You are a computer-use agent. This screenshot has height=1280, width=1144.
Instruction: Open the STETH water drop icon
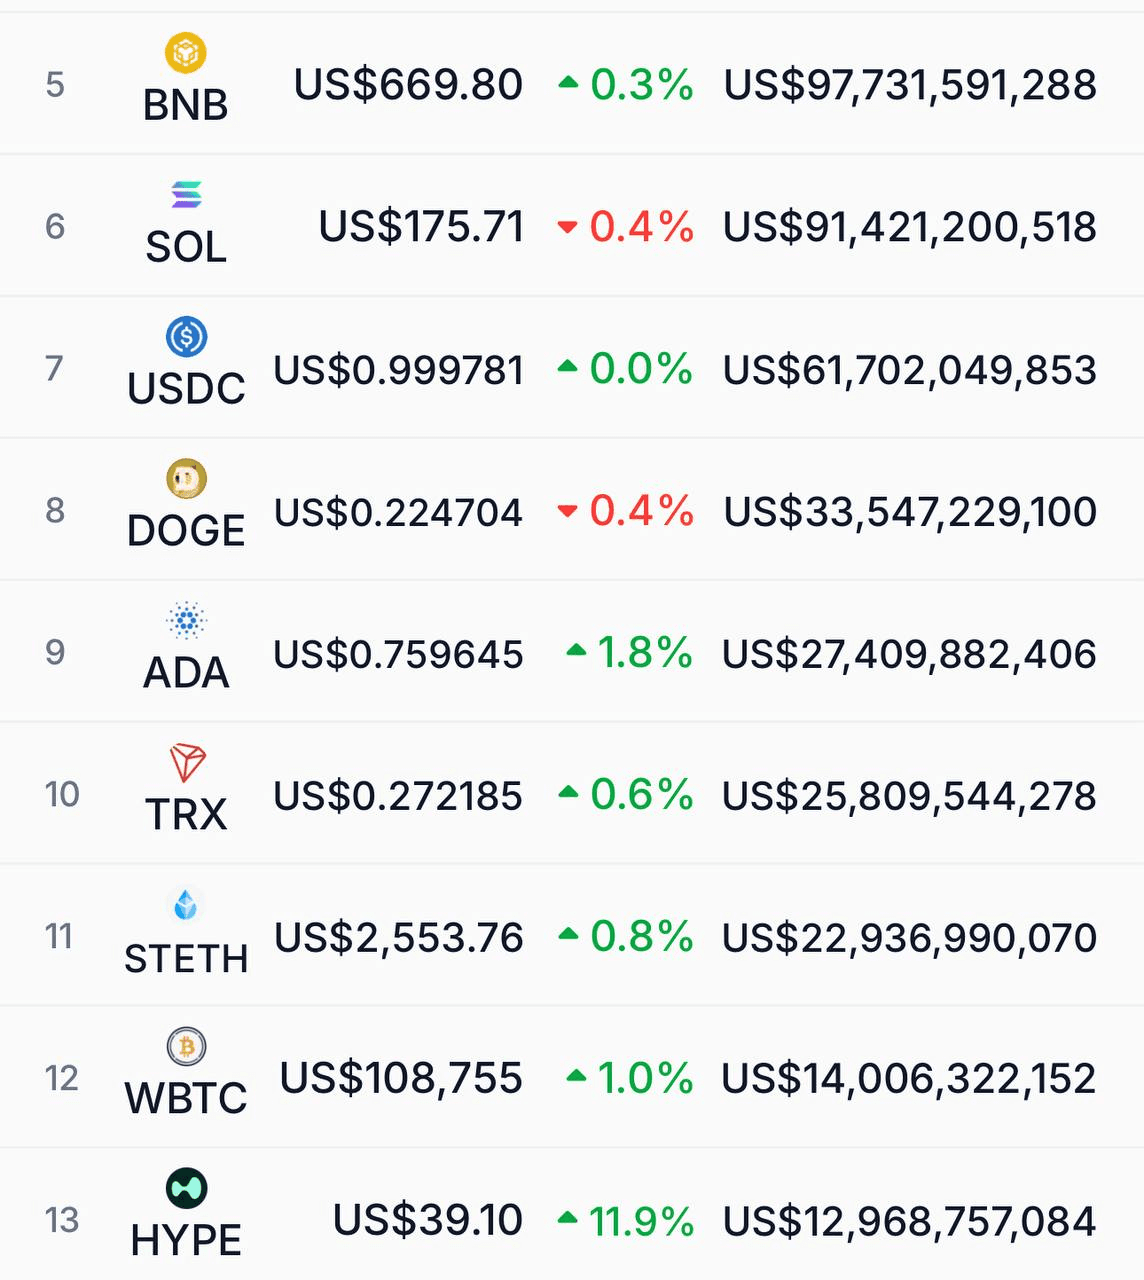(x=186, y=905)
